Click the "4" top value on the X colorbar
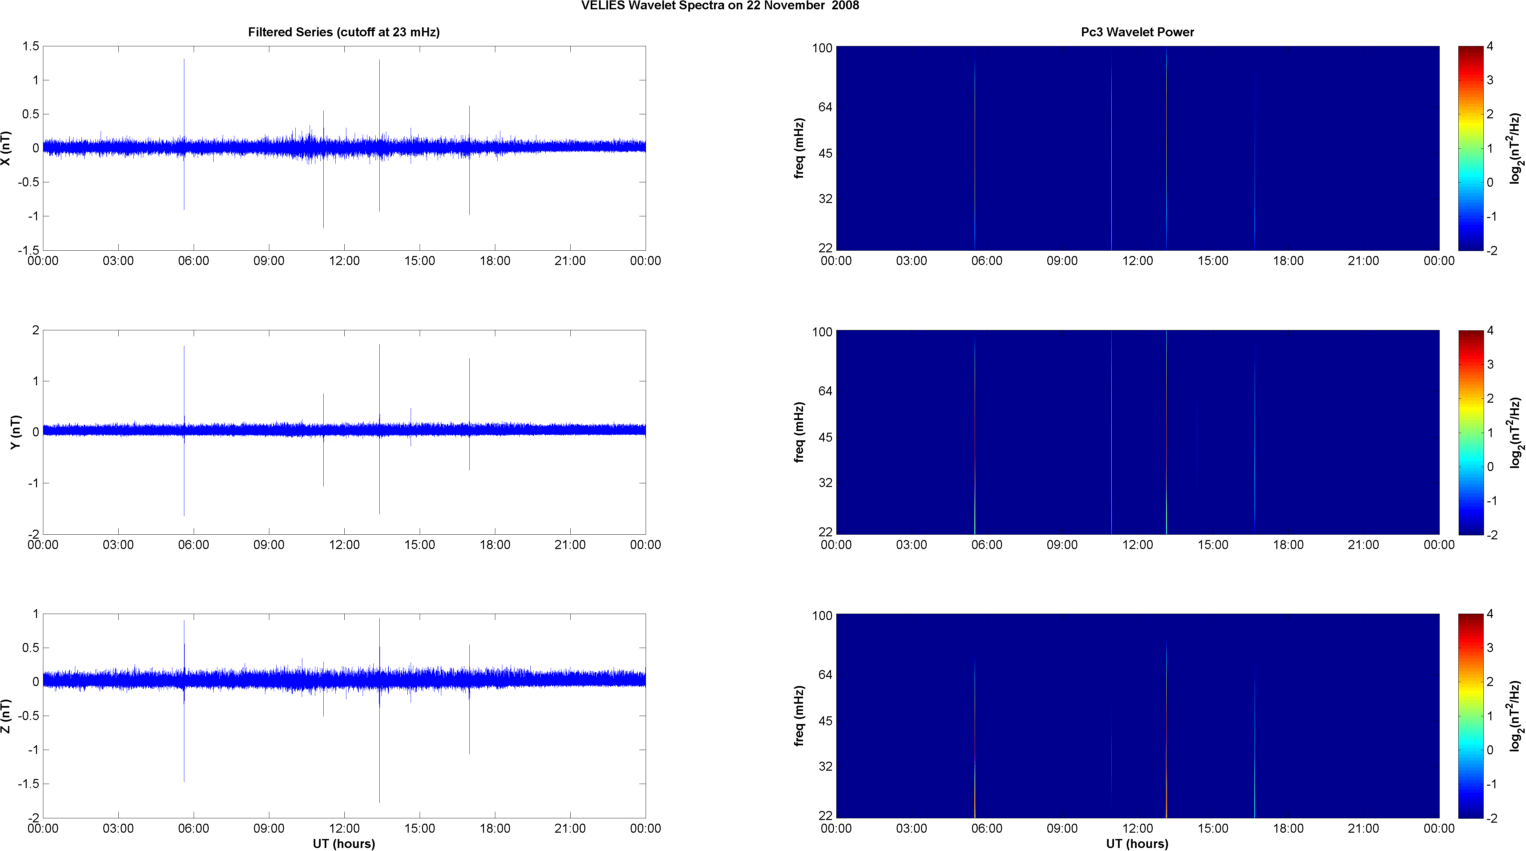1526x851 pixels. [x=1490, y=47]
